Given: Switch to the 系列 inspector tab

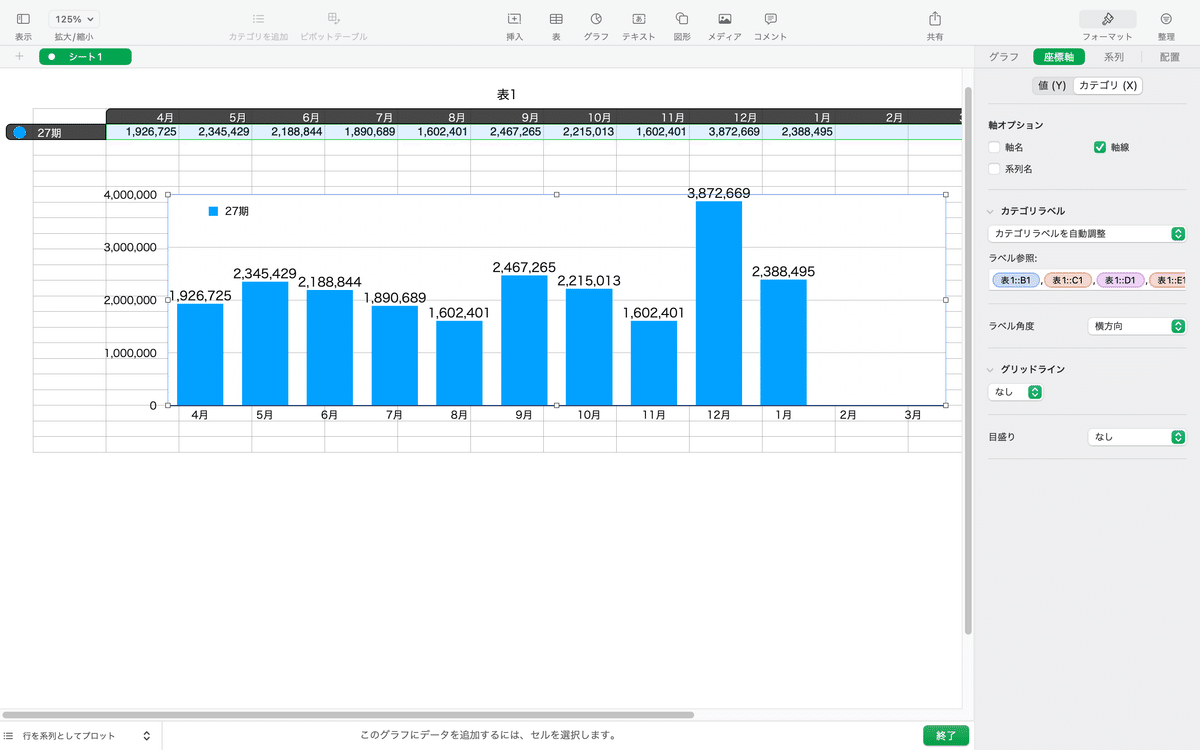Looking at the screenshot, I should coord(1114,57).
